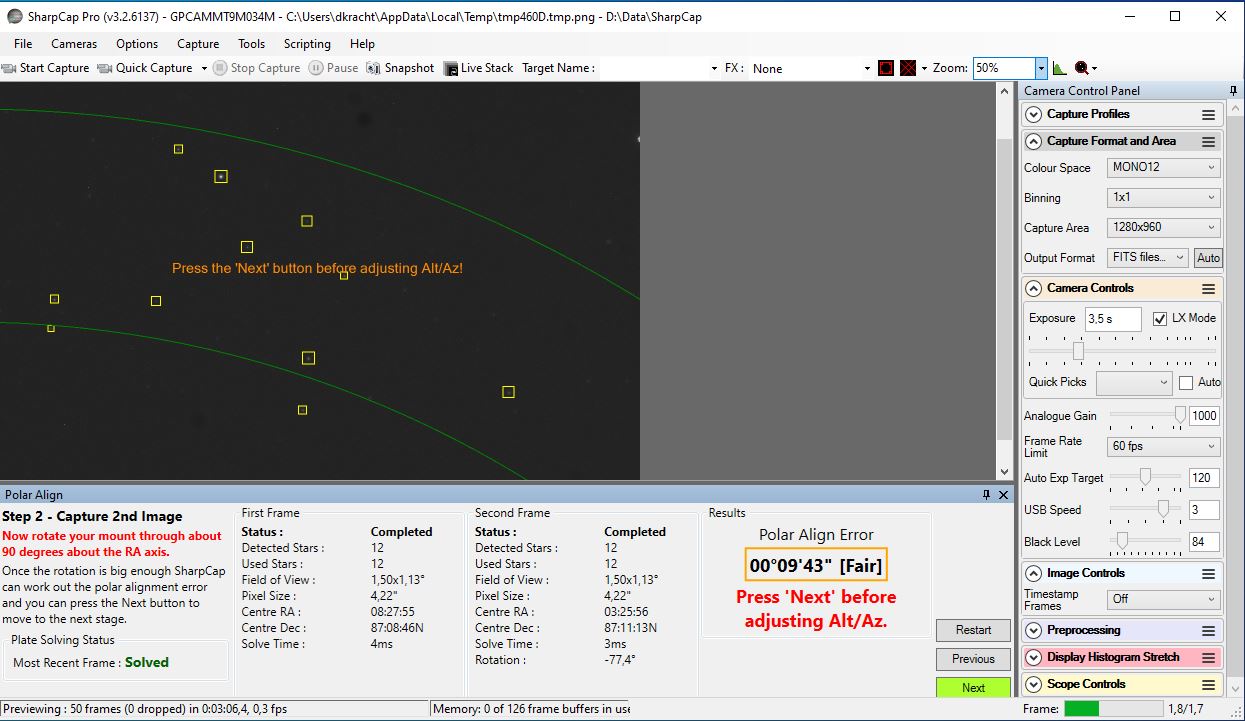Toggle the red reticule overlay icon
Image resolution: width=1245 pixels, height=721 pixels.
point(907,68)
